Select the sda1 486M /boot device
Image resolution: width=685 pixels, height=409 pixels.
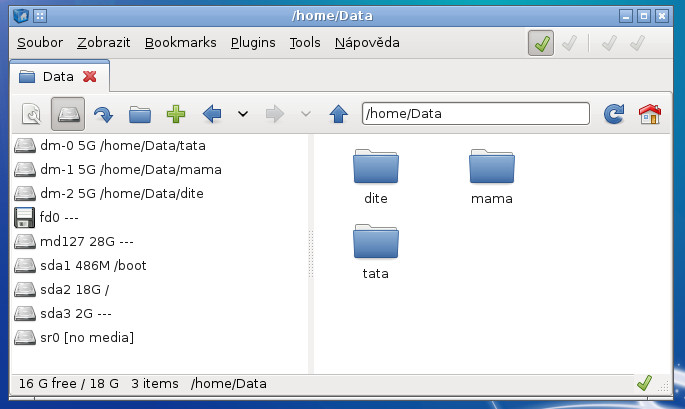(x=159, y=265)
